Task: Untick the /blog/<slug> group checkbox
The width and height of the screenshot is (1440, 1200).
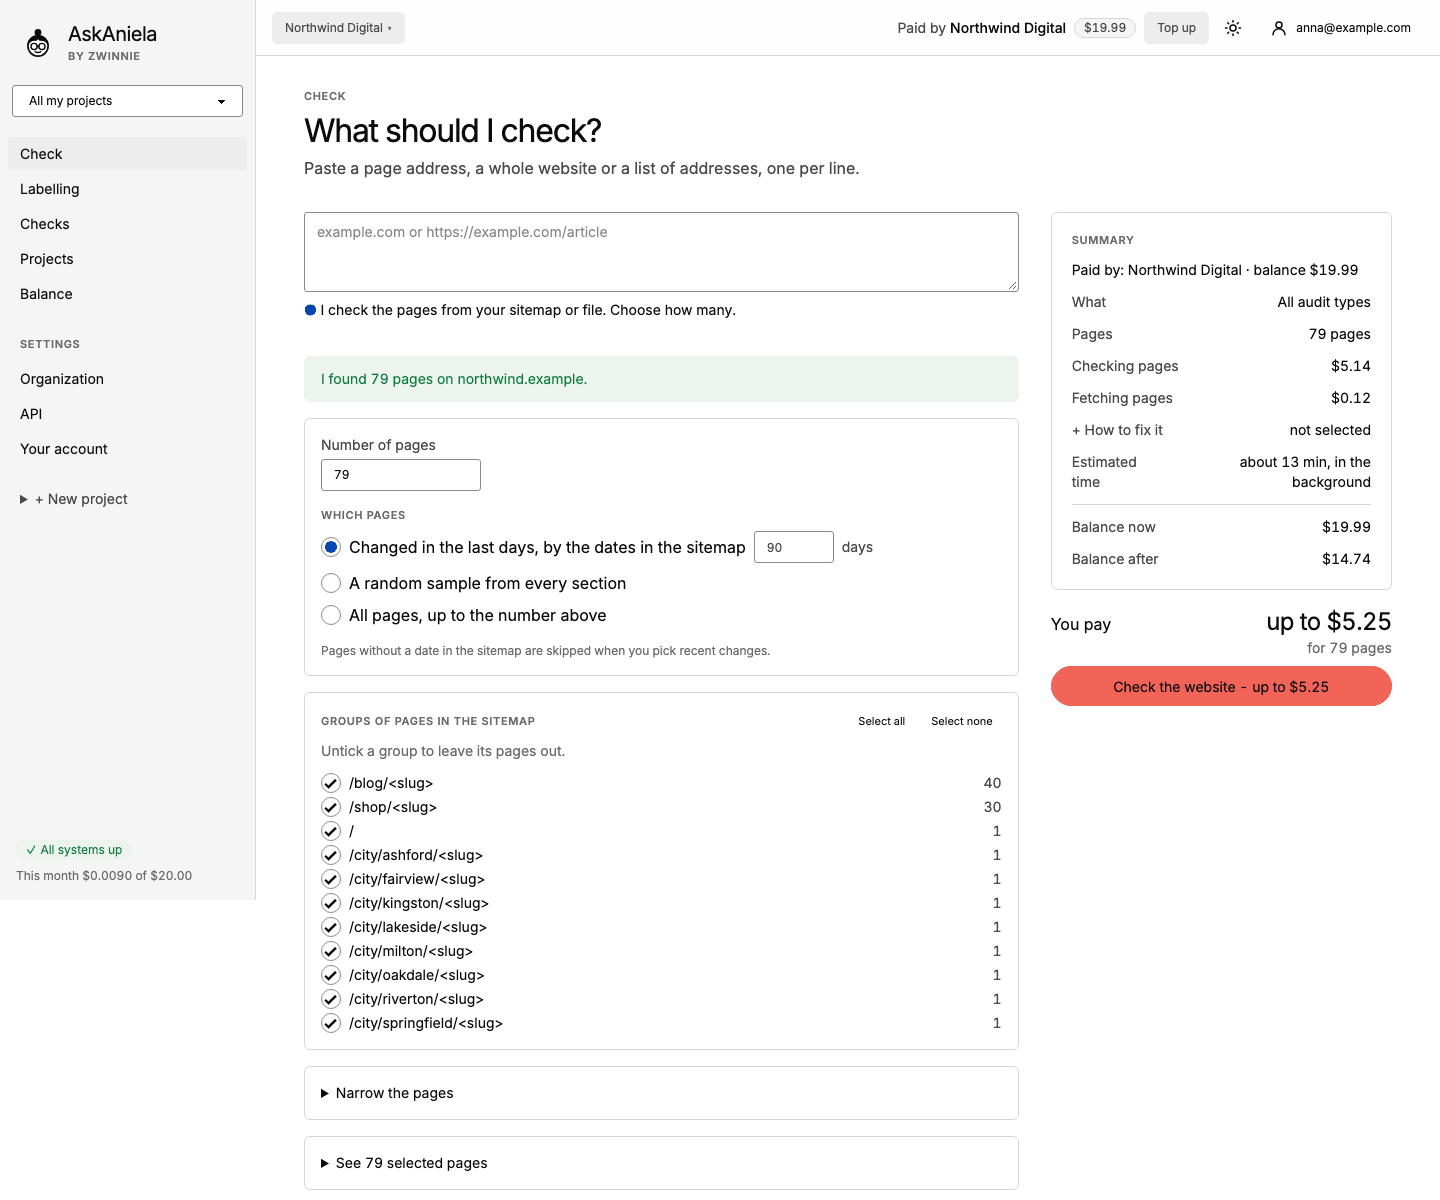Action: pos(331,783)
